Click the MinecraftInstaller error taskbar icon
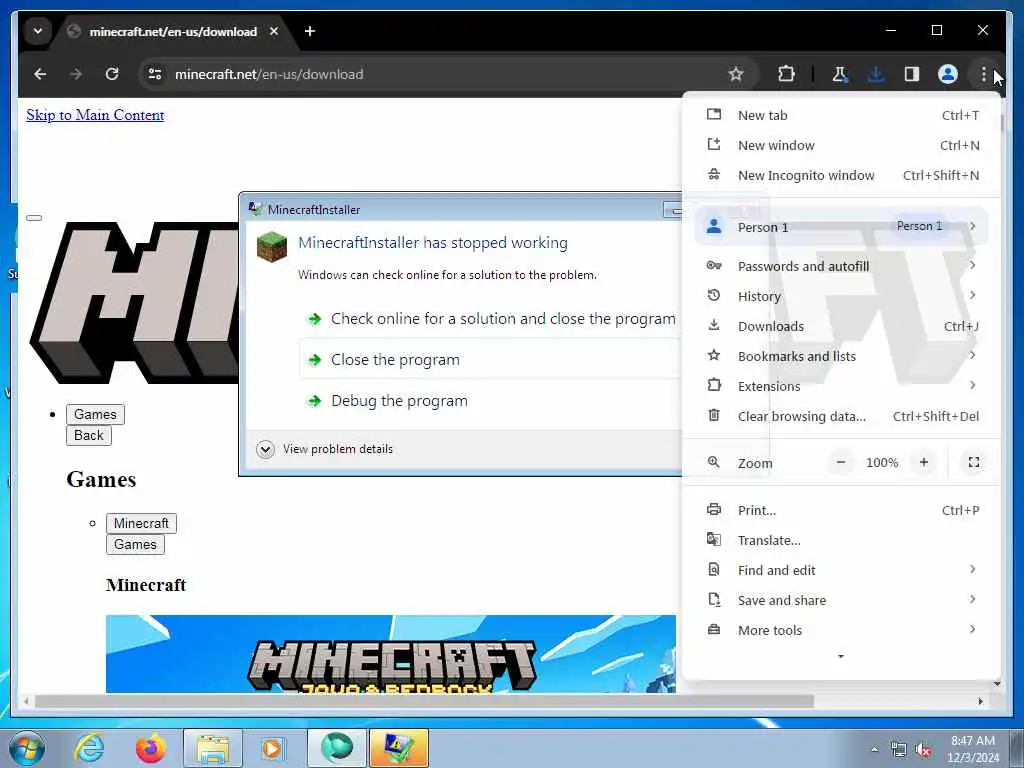1024x768 pixels. click(x=398, y=748)
